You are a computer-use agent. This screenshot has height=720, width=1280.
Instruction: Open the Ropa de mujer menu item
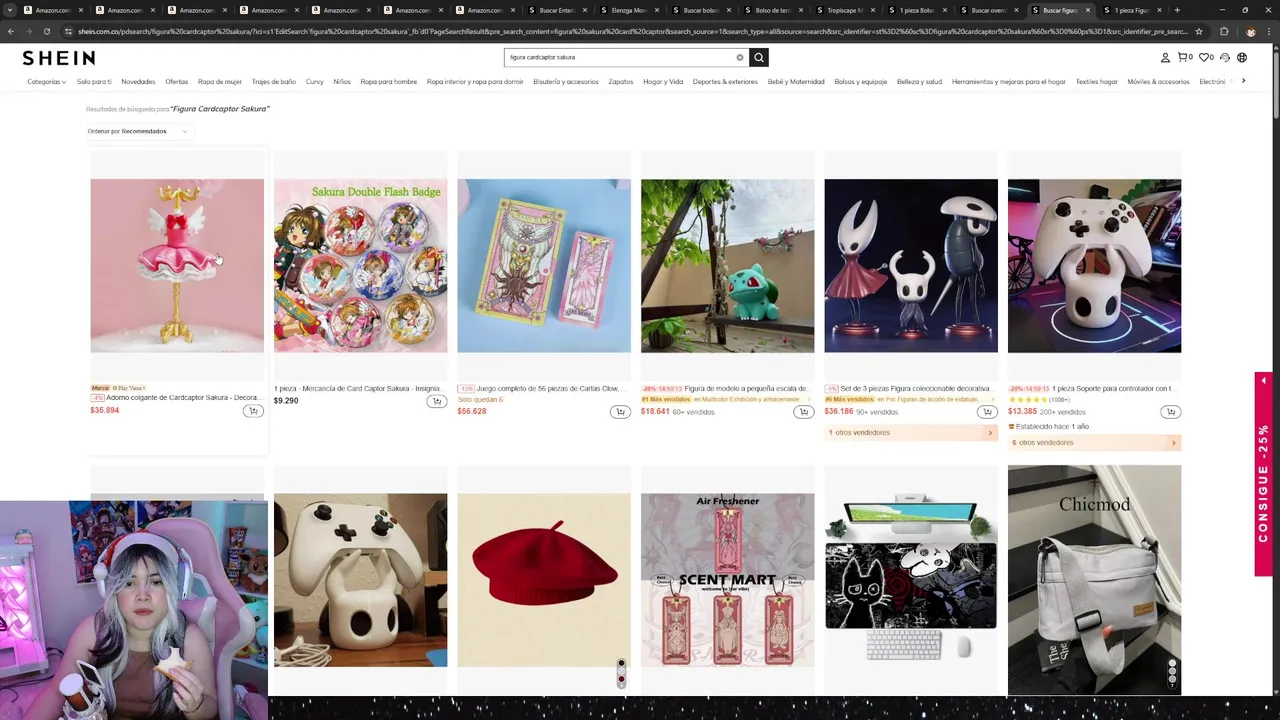[x=220, y=82]
